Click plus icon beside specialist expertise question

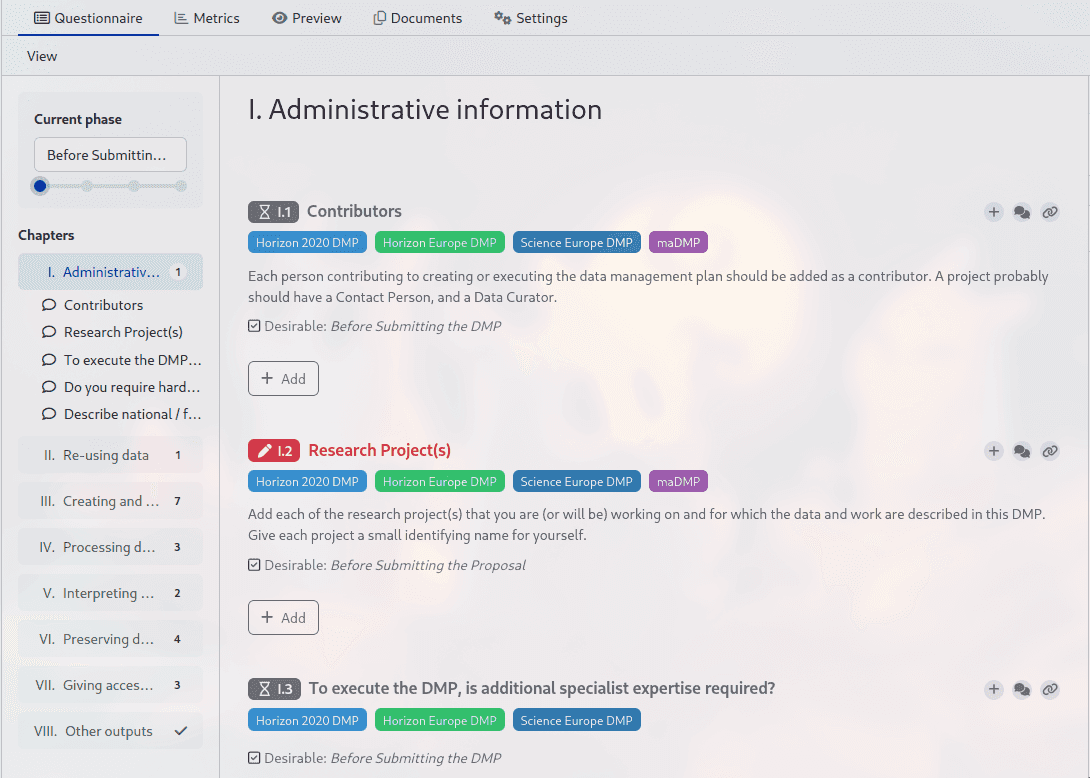click(x=993, y=690)
